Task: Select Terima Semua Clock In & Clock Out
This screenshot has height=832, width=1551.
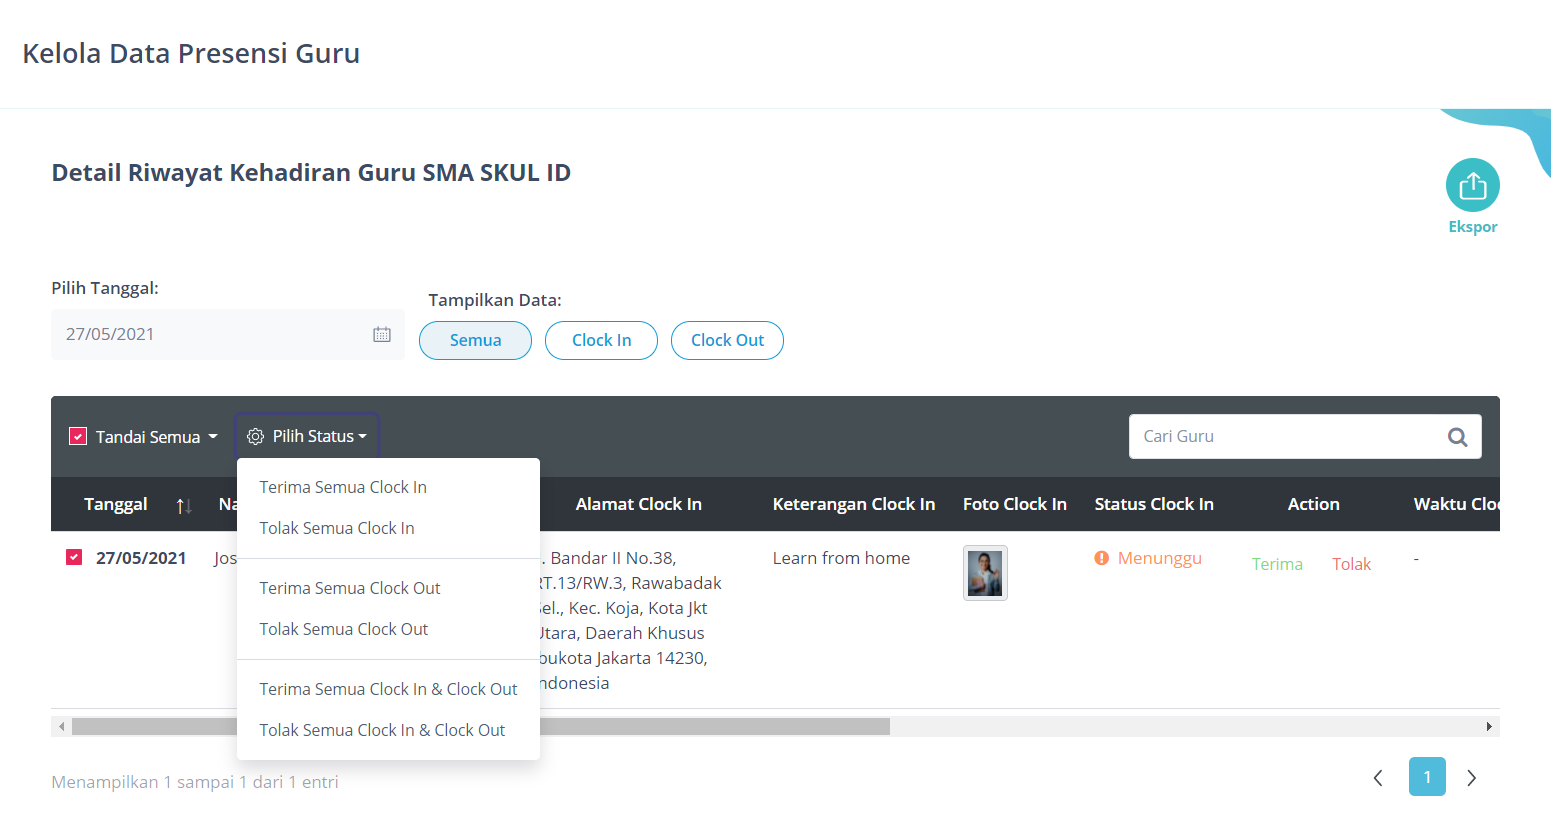Action: 388,689
